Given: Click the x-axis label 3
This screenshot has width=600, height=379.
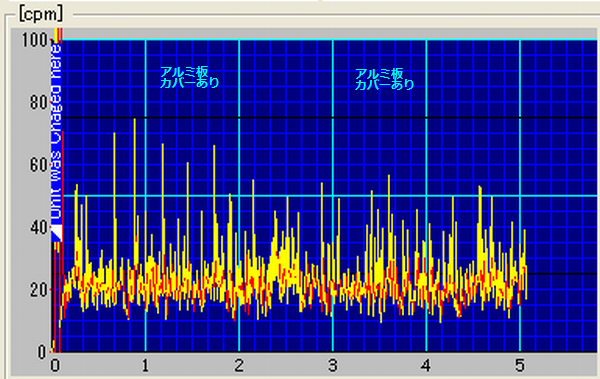Looking at the screenshot, I should click(x=333, y=366).
